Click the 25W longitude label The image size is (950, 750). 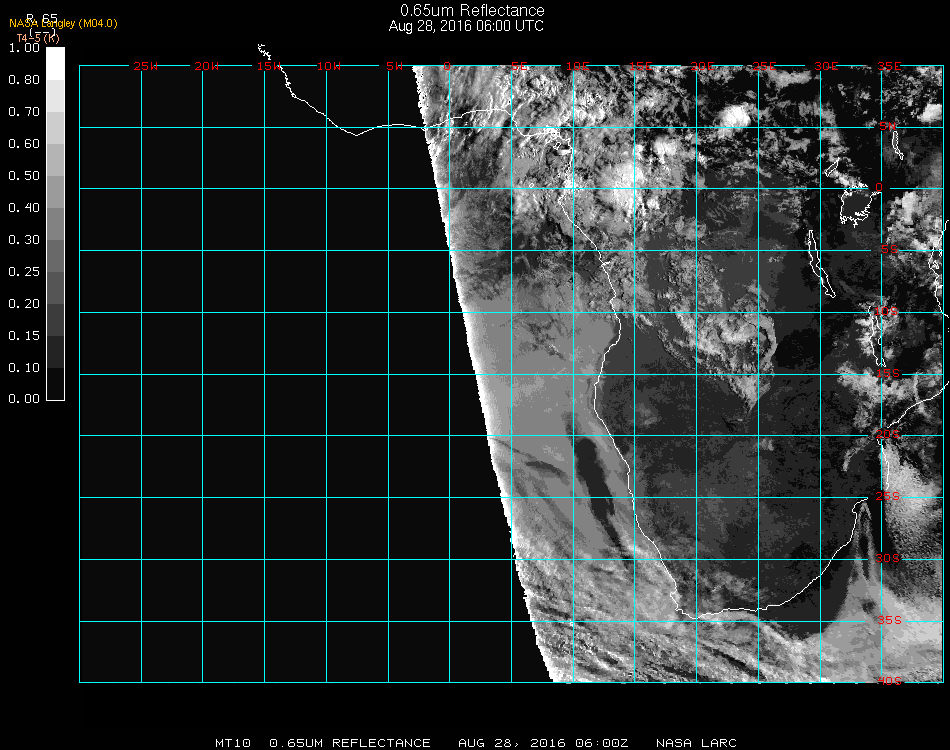pos(145,66)
